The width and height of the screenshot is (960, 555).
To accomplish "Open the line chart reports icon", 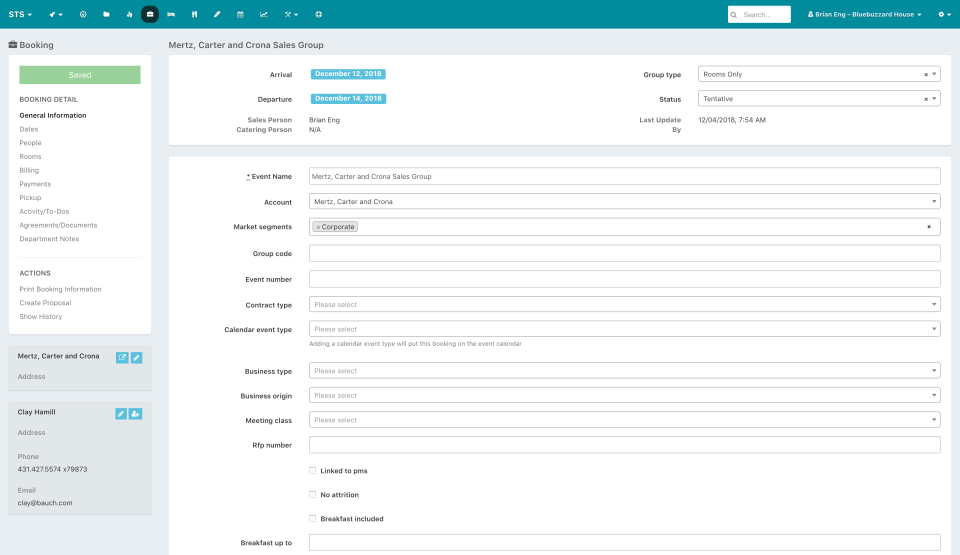I will point(263,14).
